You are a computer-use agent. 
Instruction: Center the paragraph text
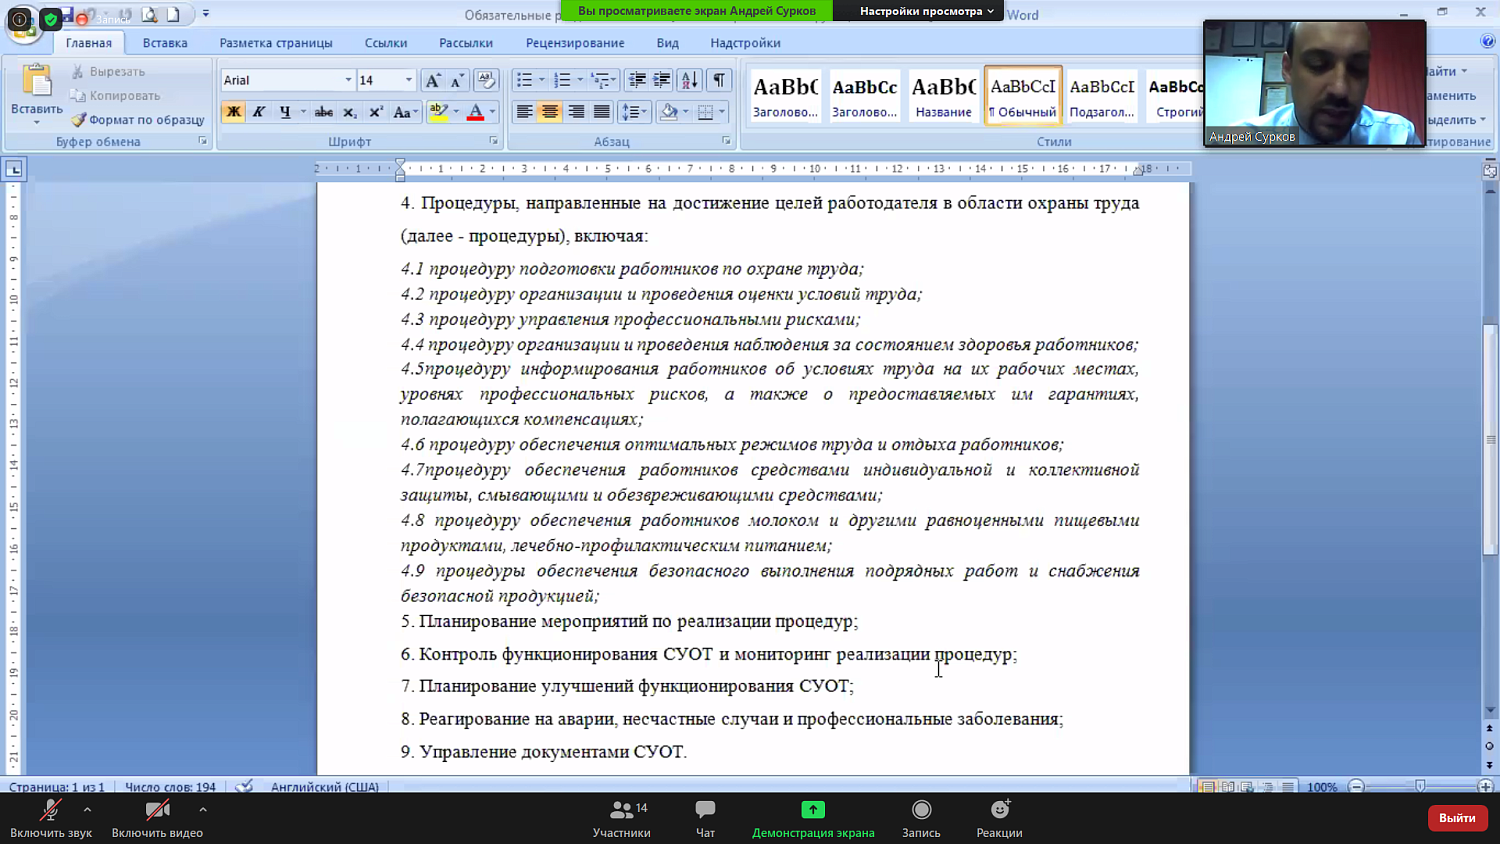coord(550,112)
